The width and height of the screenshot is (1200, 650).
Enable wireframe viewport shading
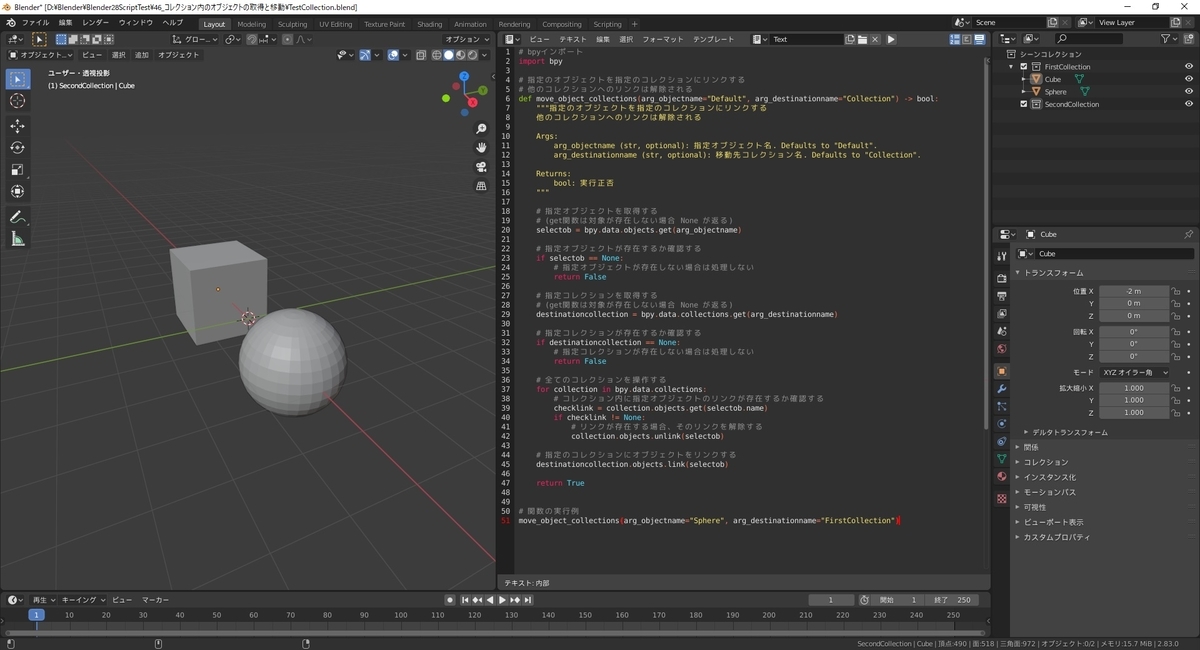pos(437,55)
